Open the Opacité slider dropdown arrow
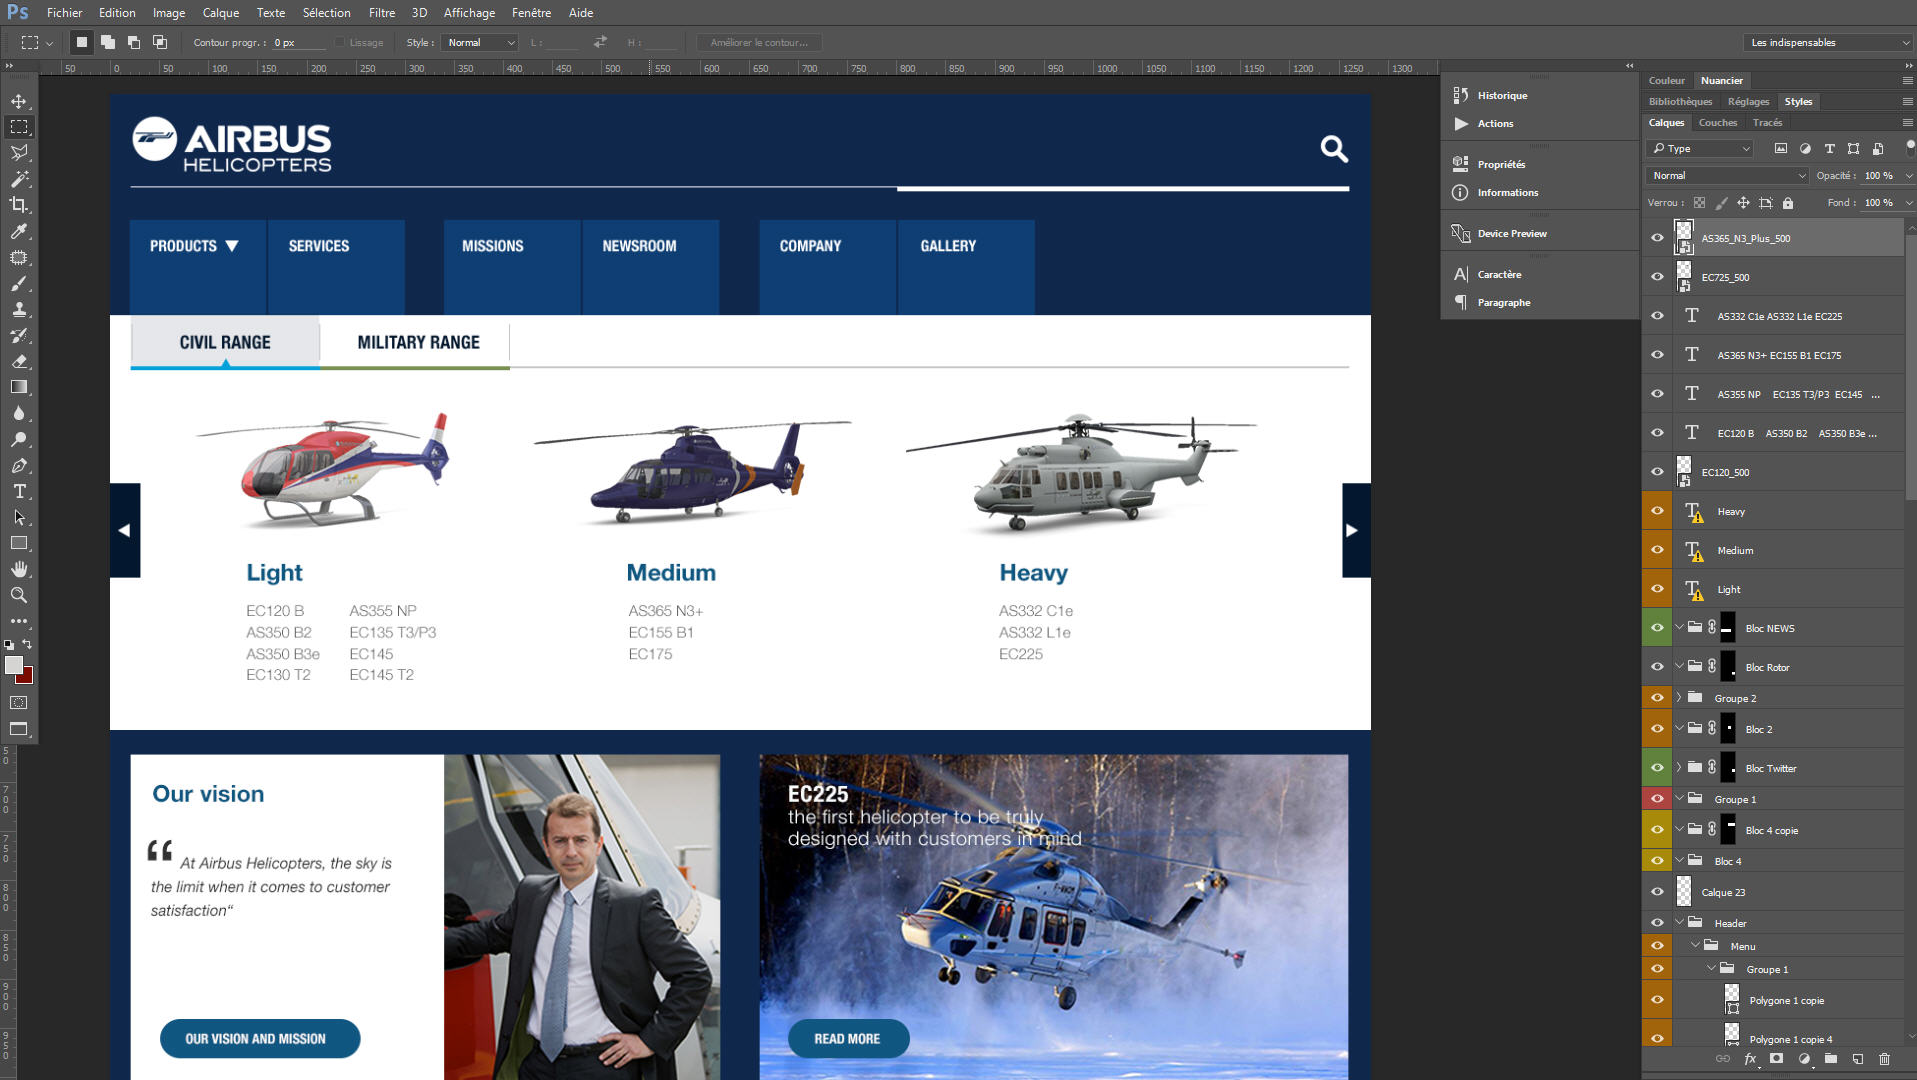Image resolution: width=1917 pixels, height=1080 pixels. pyautogui.click(x=1909, y=176)
